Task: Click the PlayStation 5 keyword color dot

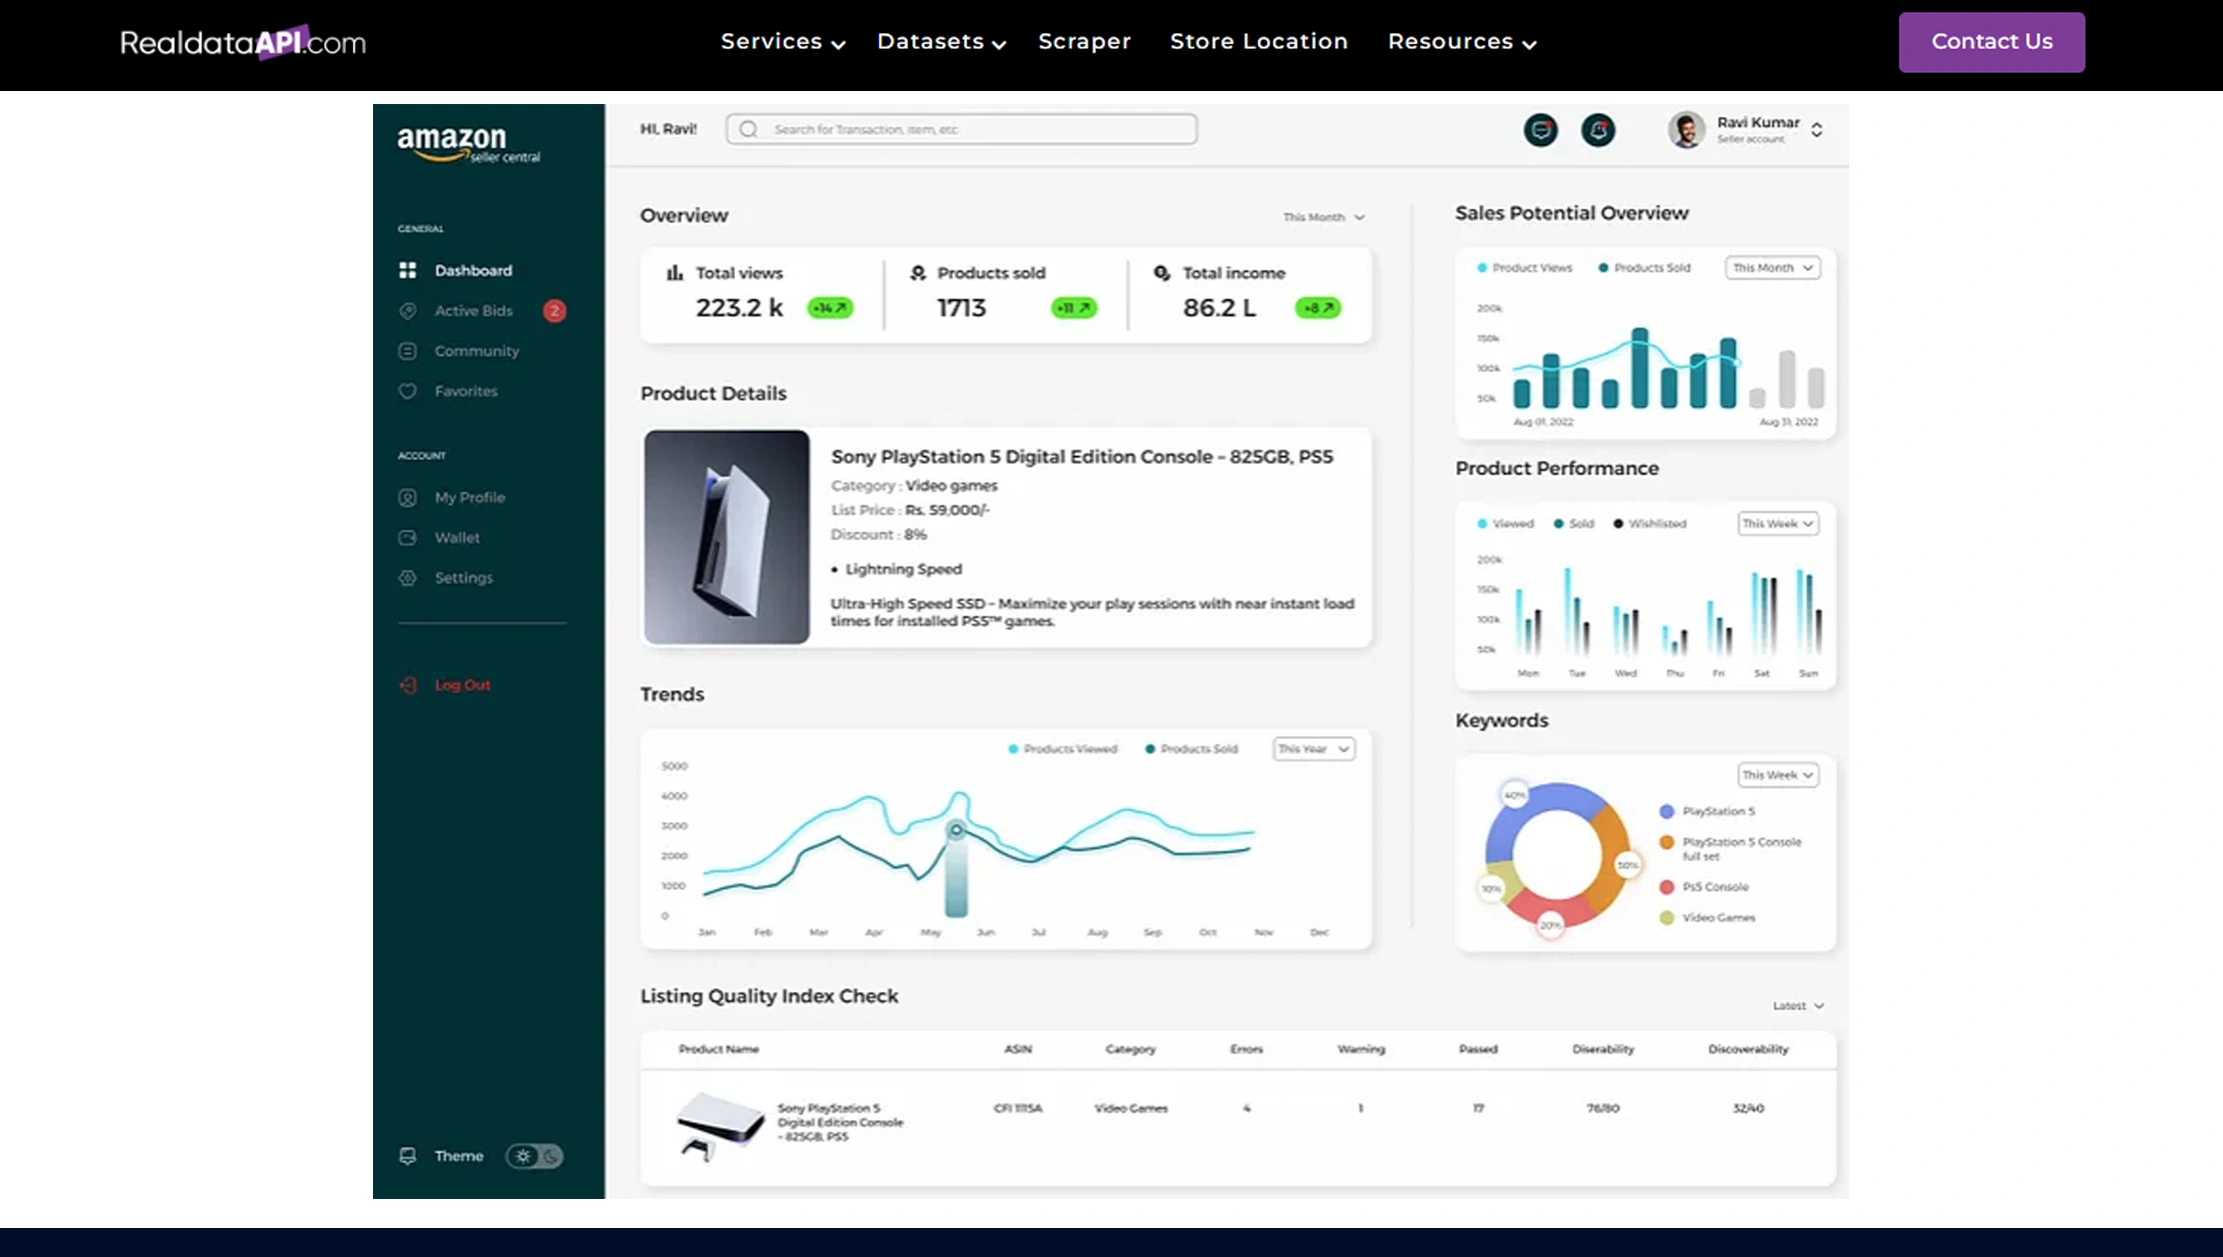Action: [1666, 812]
